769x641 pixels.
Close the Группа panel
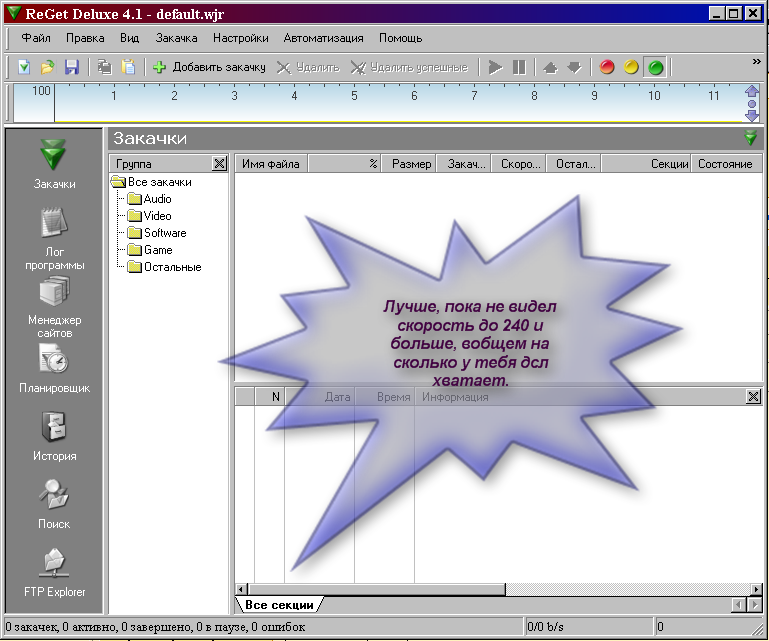point(220,163)
